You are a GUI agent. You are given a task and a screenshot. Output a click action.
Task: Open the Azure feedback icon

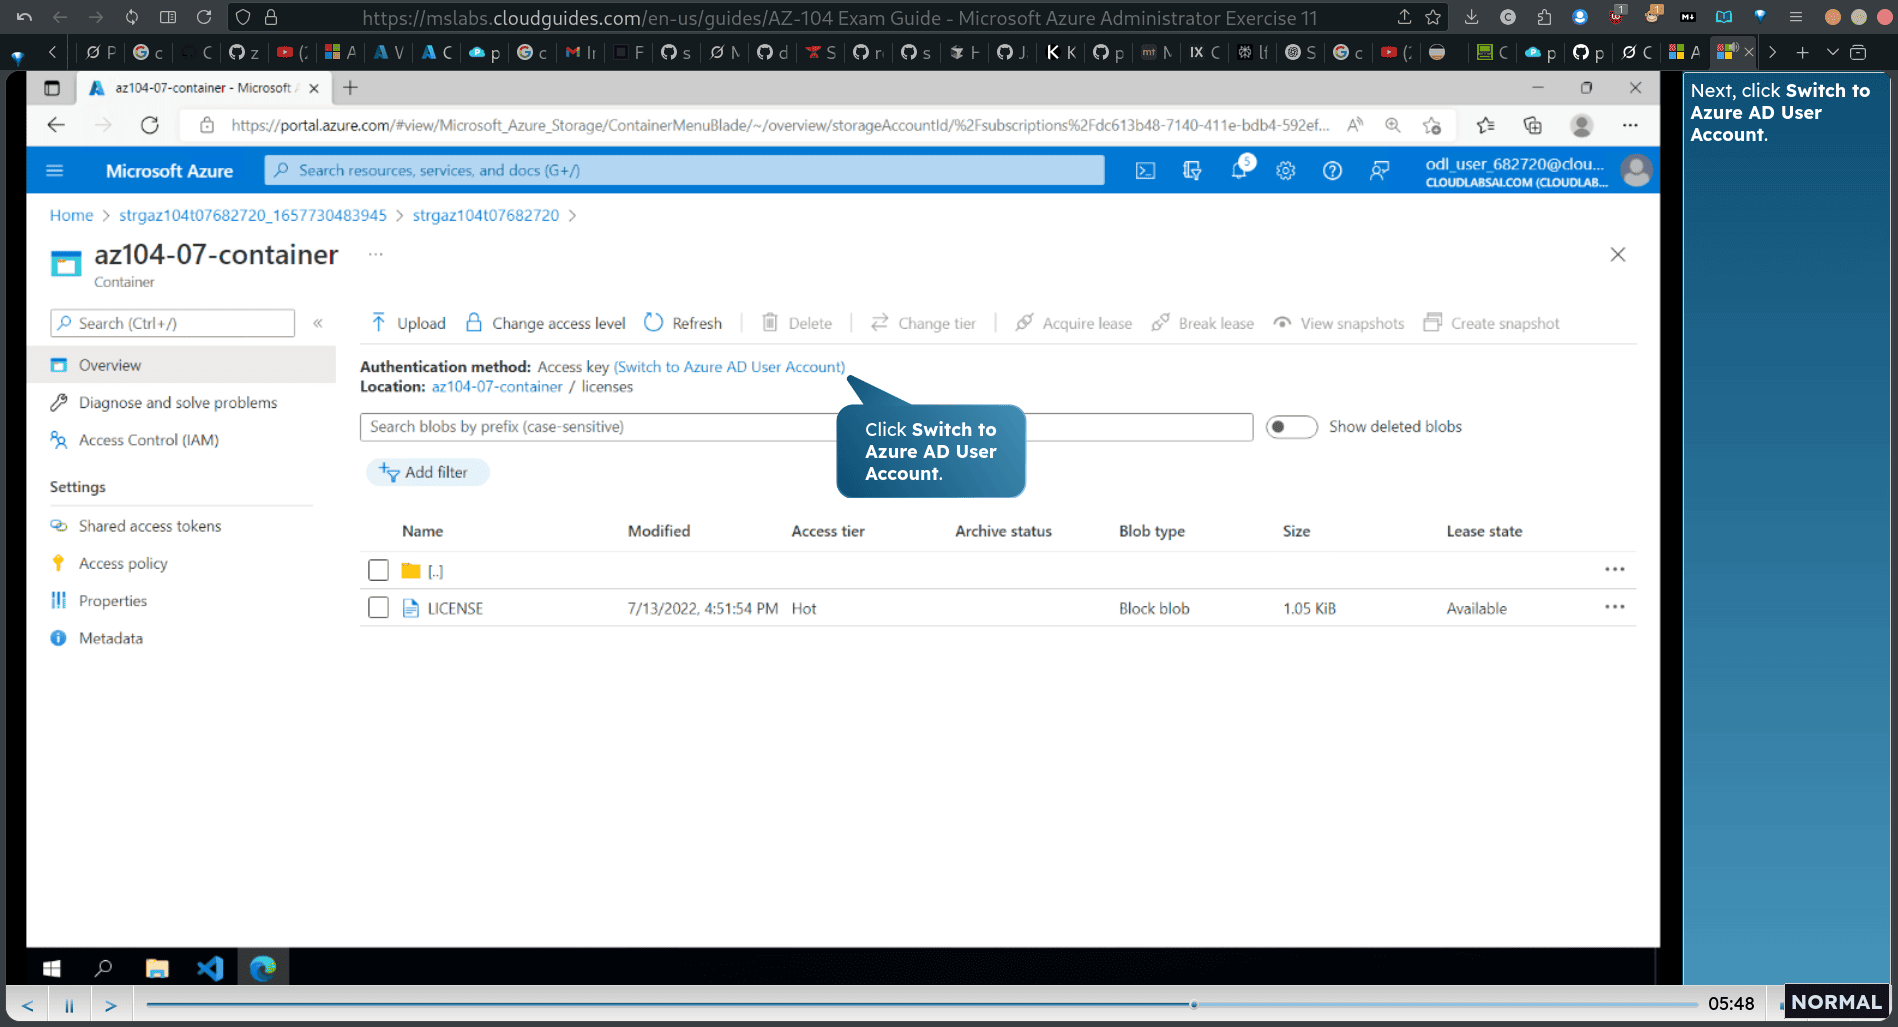(1379, 171)
